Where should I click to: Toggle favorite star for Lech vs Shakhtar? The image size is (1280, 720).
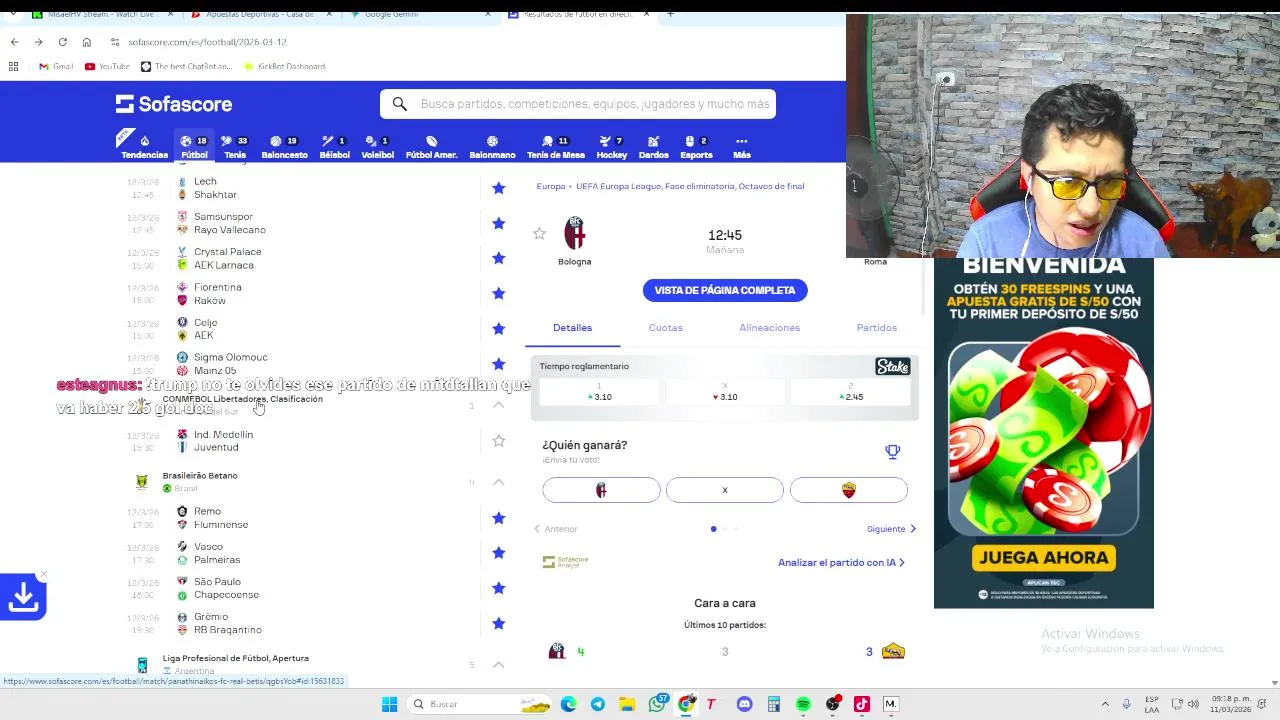(498, 188)
